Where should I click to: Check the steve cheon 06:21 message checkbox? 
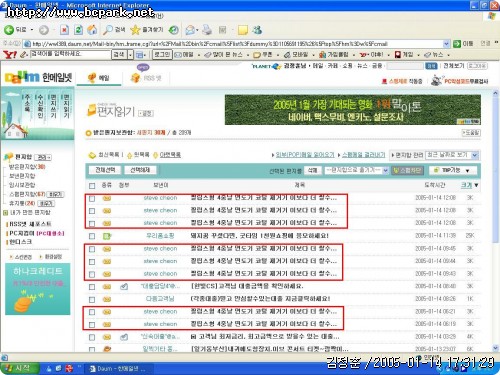click(x=92, y=312)
